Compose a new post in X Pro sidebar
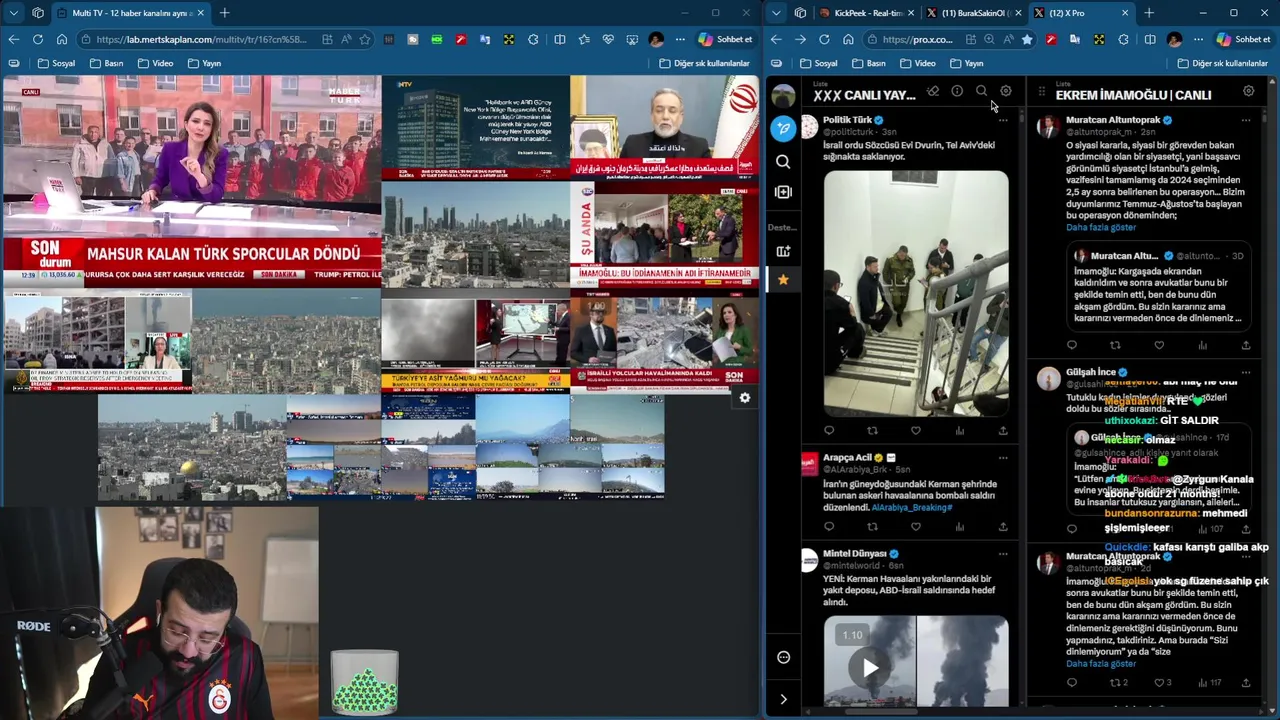 783,128
